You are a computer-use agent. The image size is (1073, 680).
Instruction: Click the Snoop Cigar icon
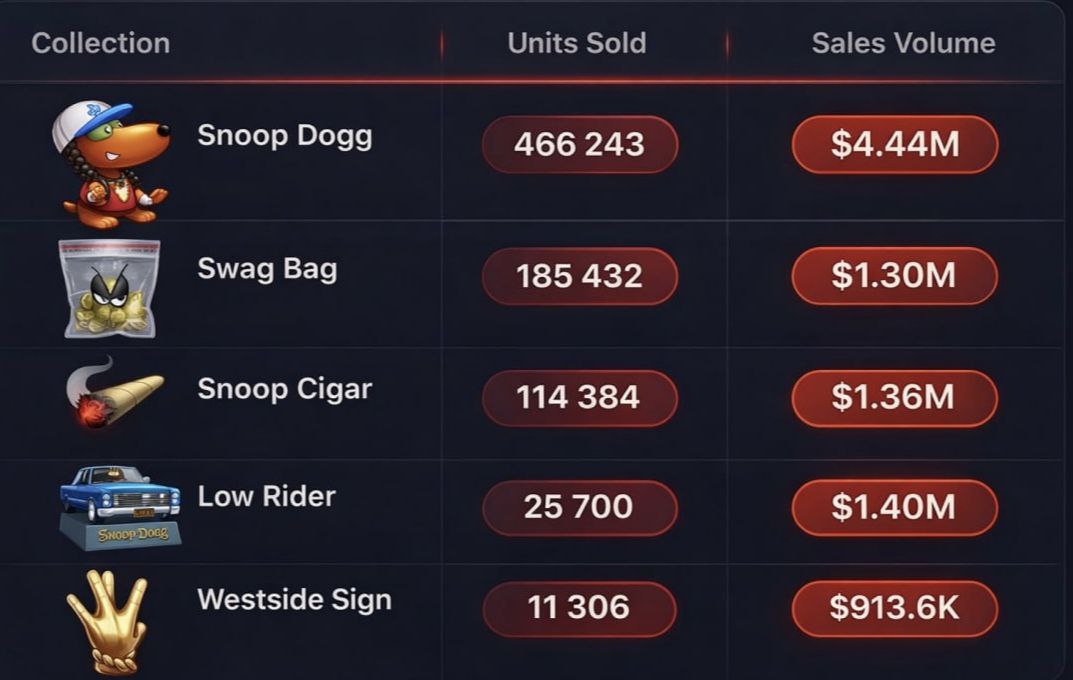113,392
